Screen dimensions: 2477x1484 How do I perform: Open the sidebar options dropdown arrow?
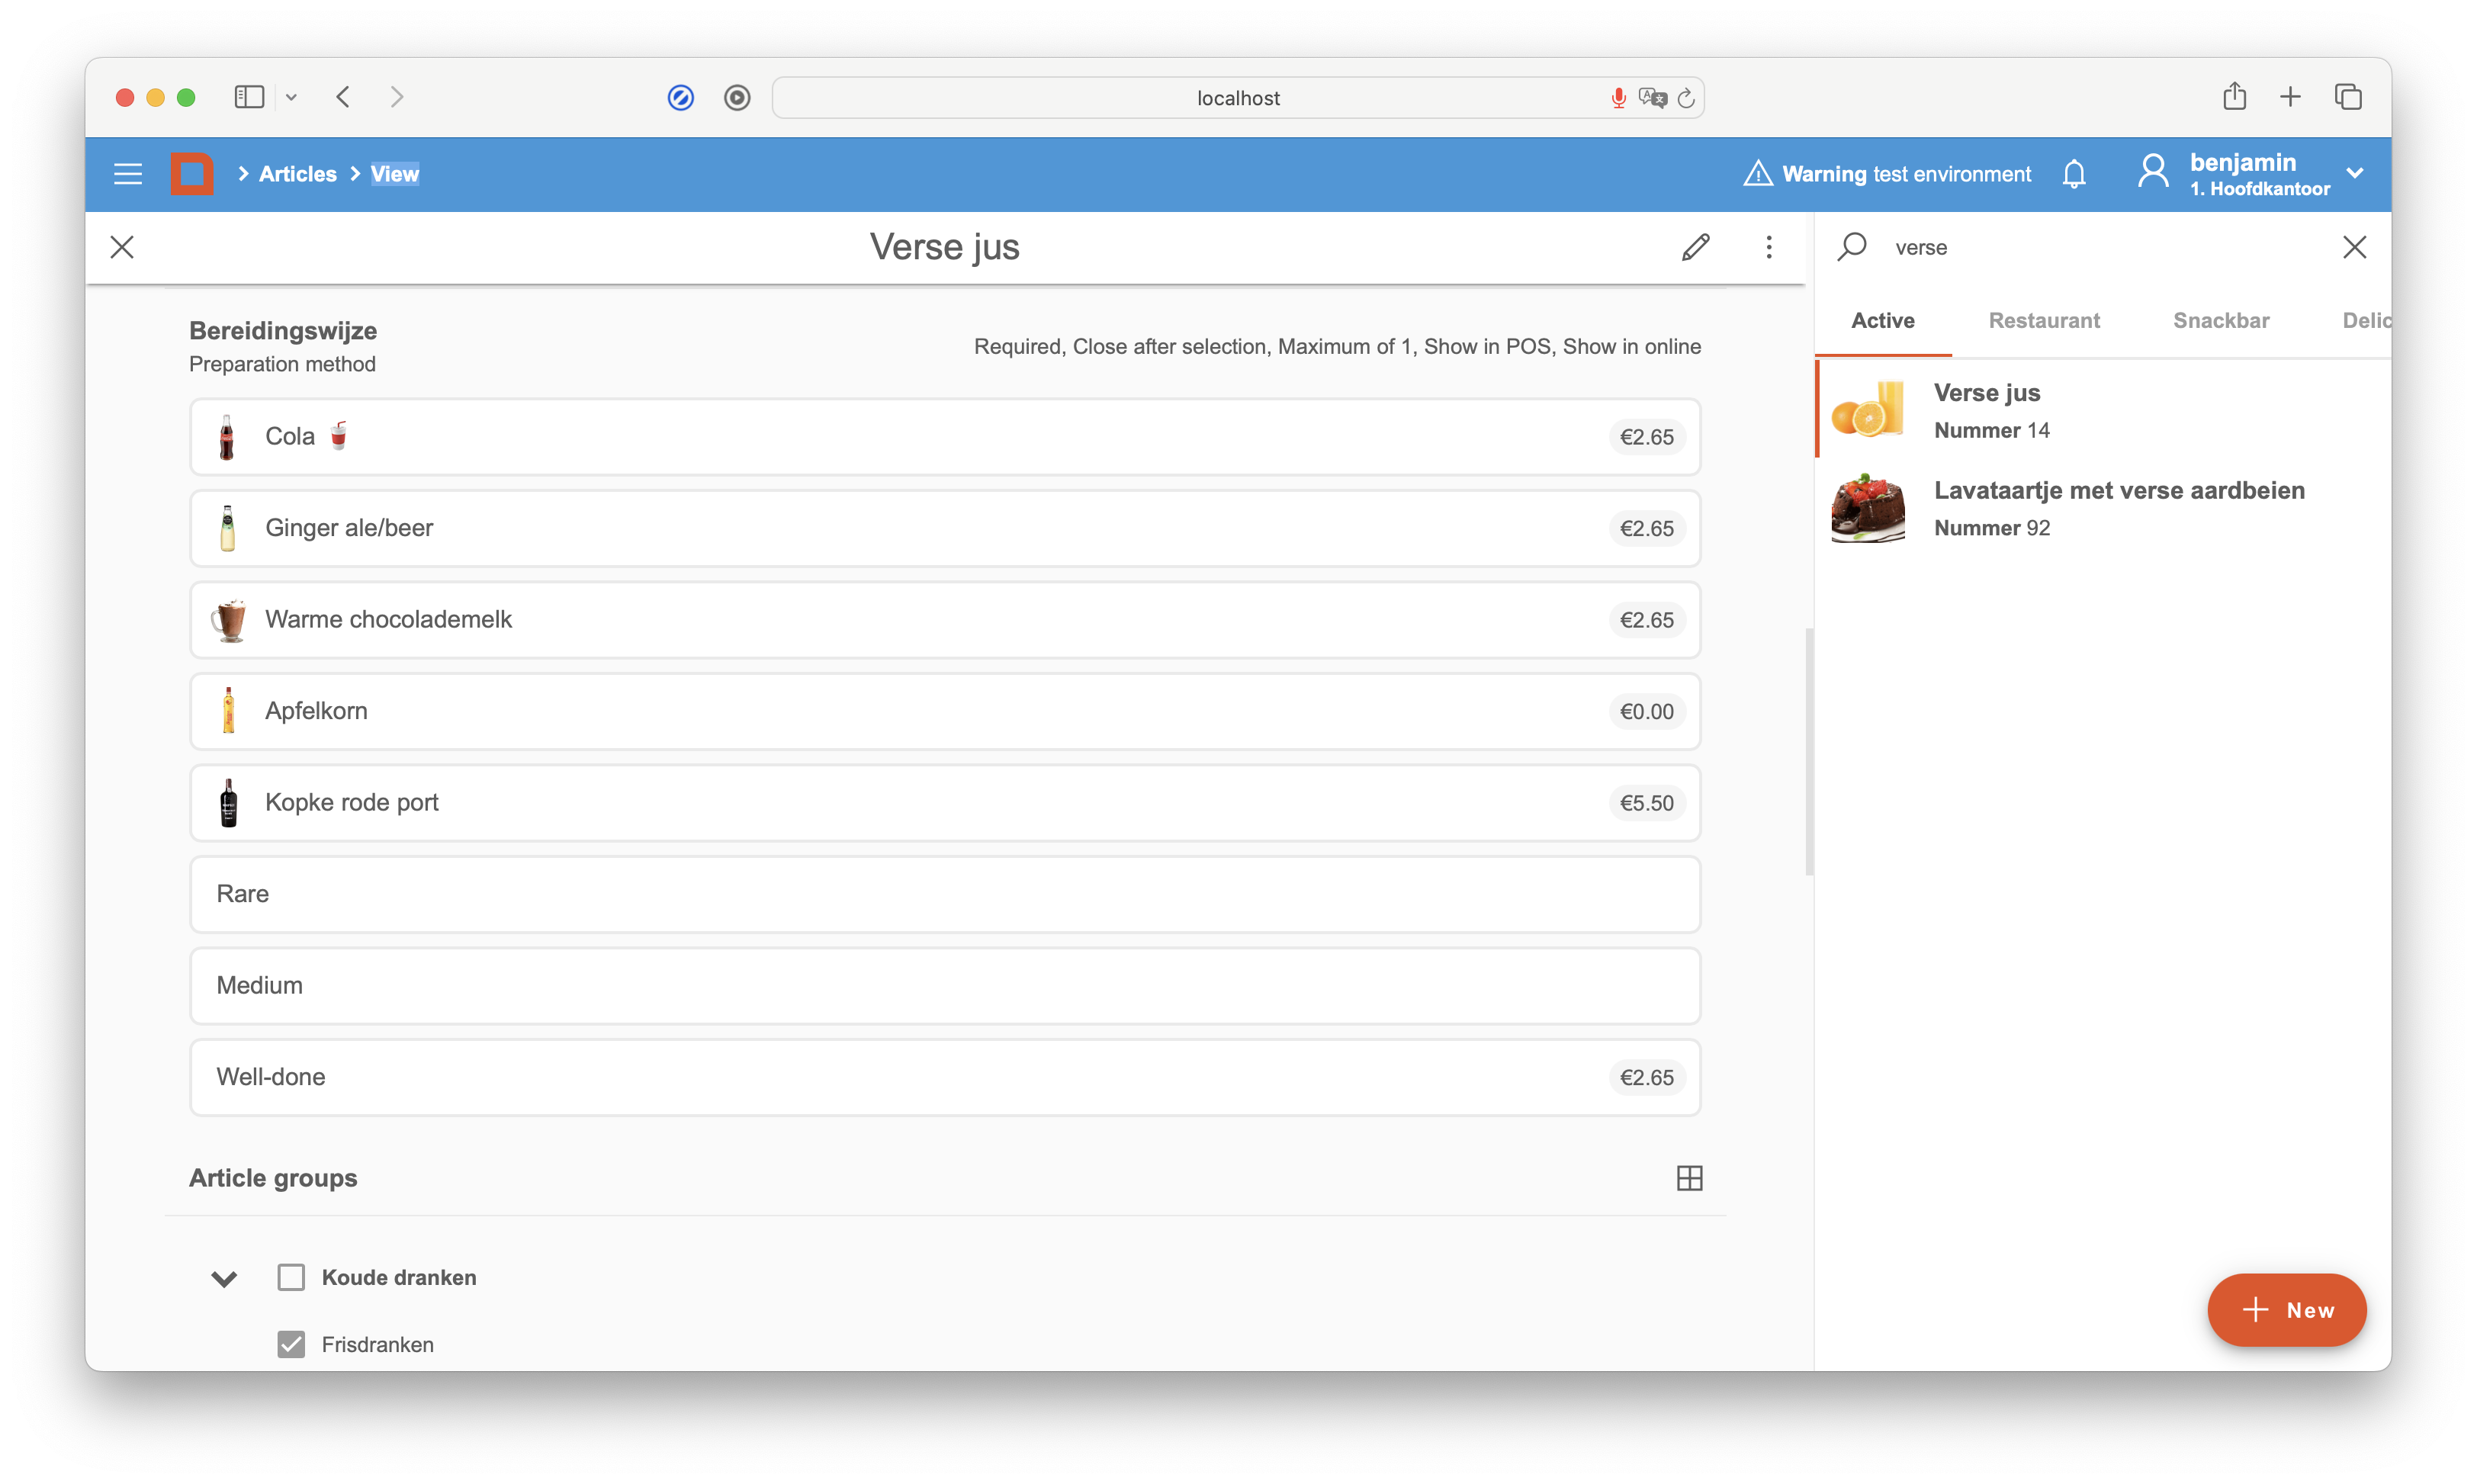pyautogui.click(x=291, y=97)
